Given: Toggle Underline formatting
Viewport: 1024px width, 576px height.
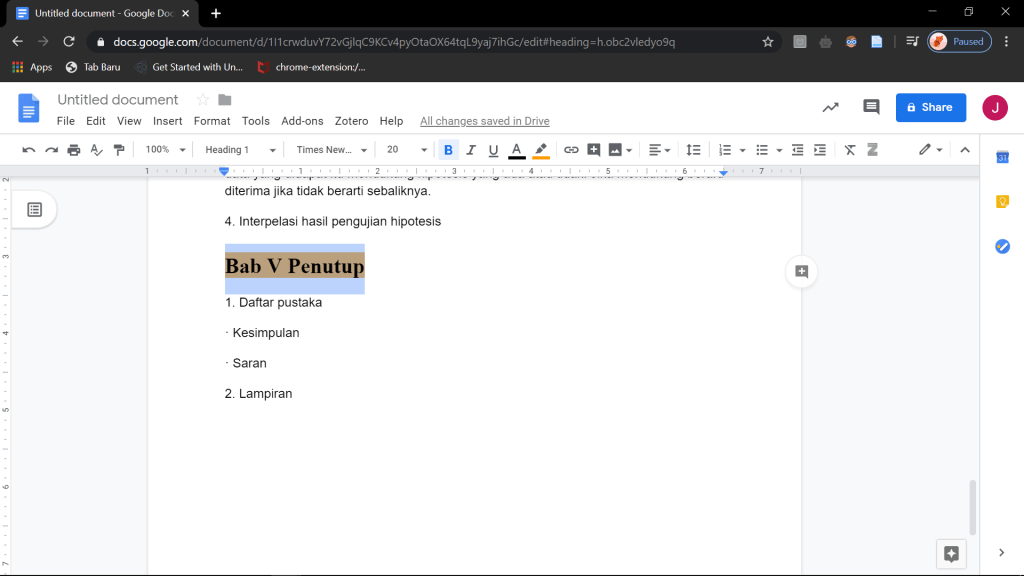Looking at the screenshot, I should (x=493, y=150).
